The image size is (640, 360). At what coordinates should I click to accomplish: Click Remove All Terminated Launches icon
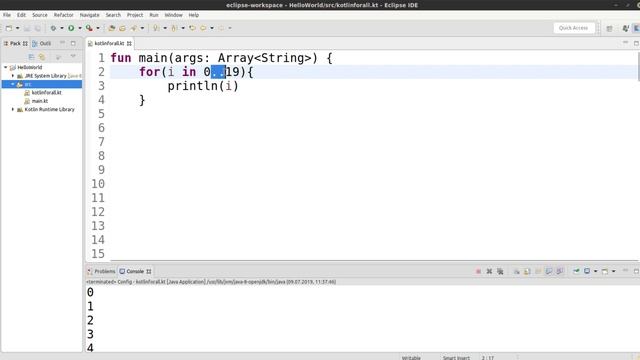coord(500,271)
